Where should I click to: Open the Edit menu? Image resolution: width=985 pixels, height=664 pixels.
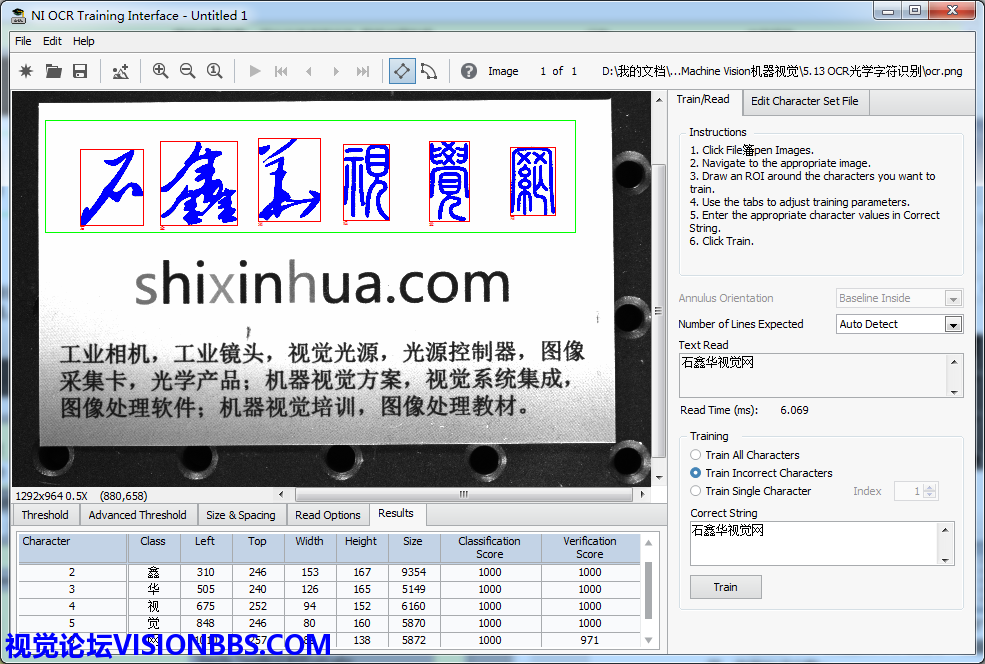pyautogui.click(x=52, y=41)
